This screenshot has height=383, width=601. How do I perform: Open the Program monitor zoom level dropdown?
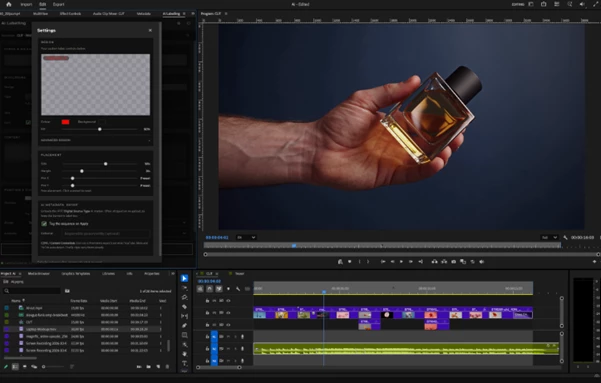246,237
